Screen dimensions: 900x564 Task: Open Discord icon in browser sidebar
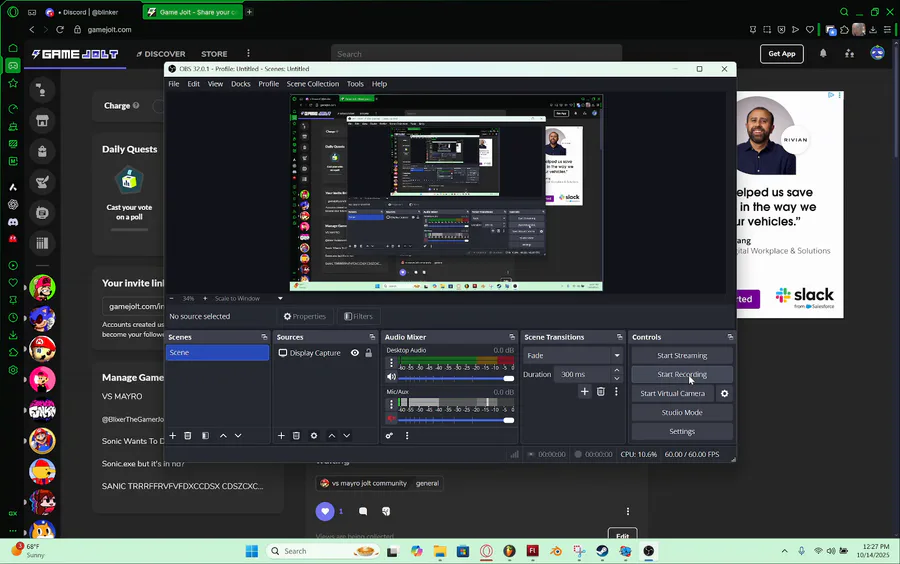coord(13,222)
